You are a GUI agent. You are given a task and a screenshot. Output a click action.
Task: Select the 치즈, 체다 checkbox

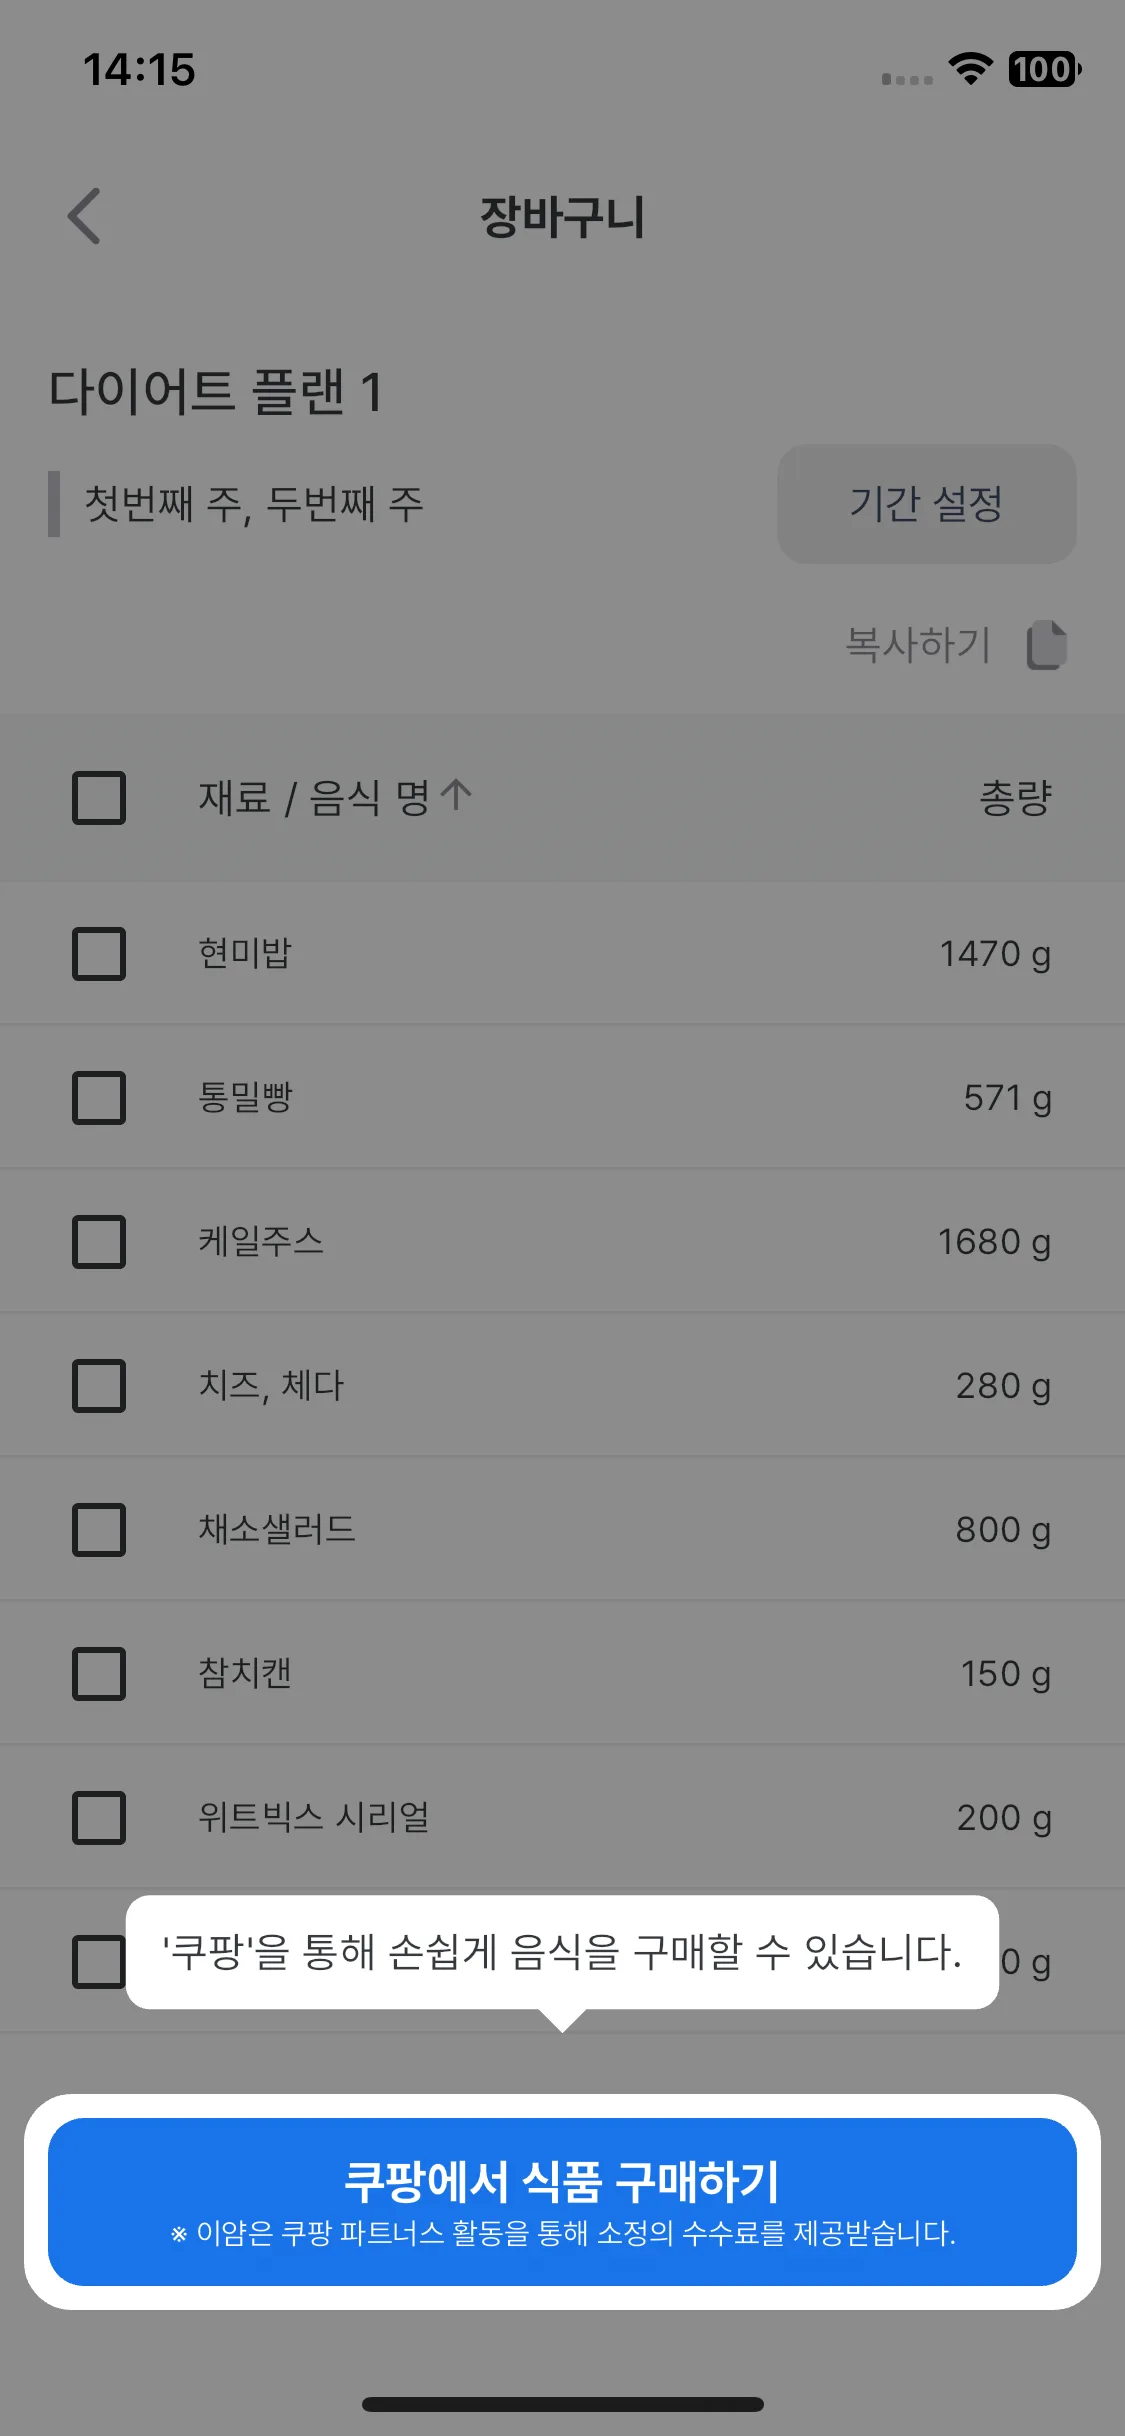(x=99, y=1386)
